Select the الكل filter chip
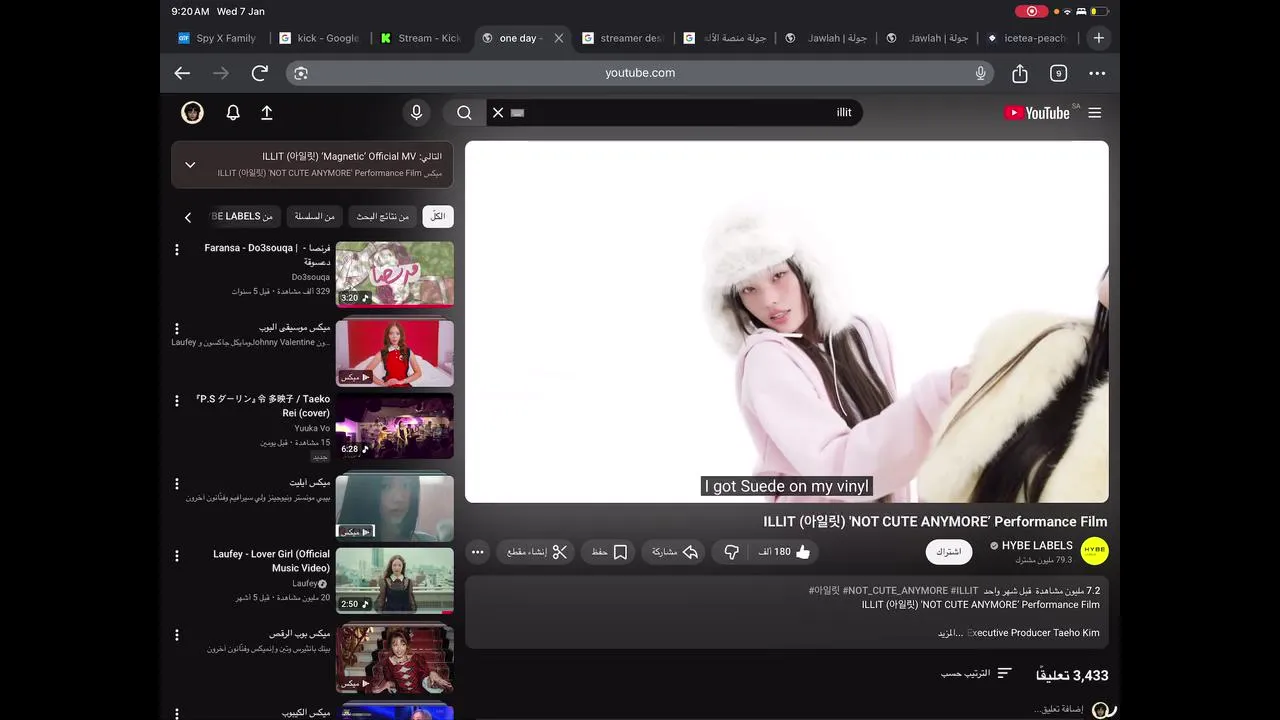 438,216
